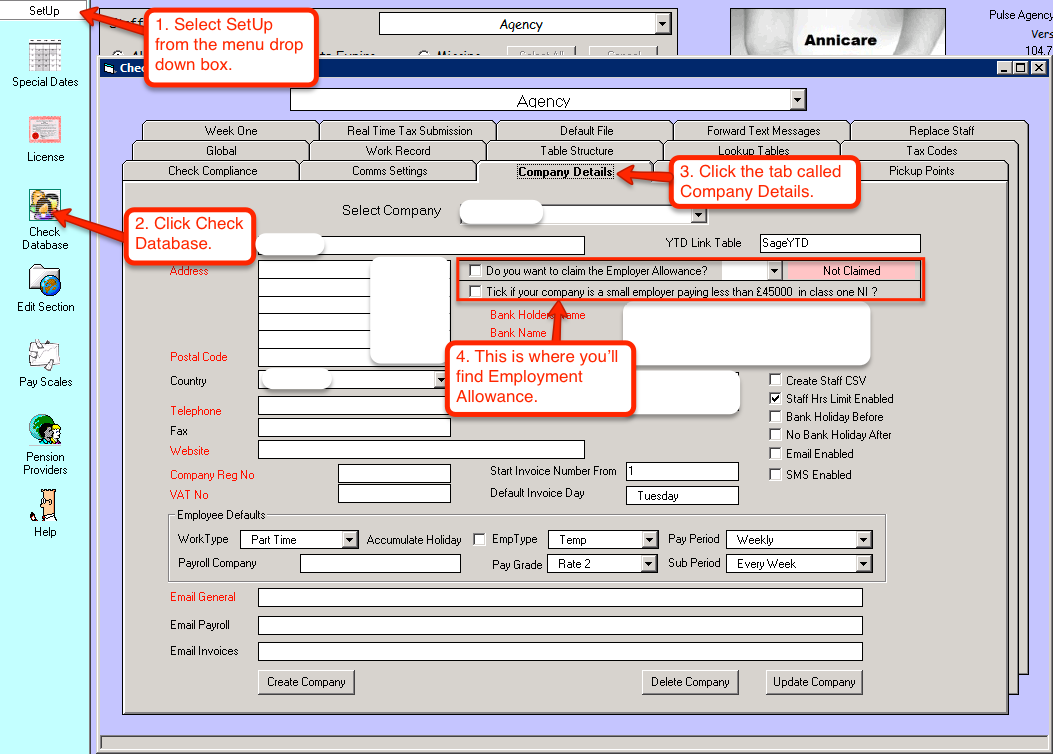Enable the SMS Enabled checkbox
This screenshot has width=1053, height=754.
(x=775, y=475)
